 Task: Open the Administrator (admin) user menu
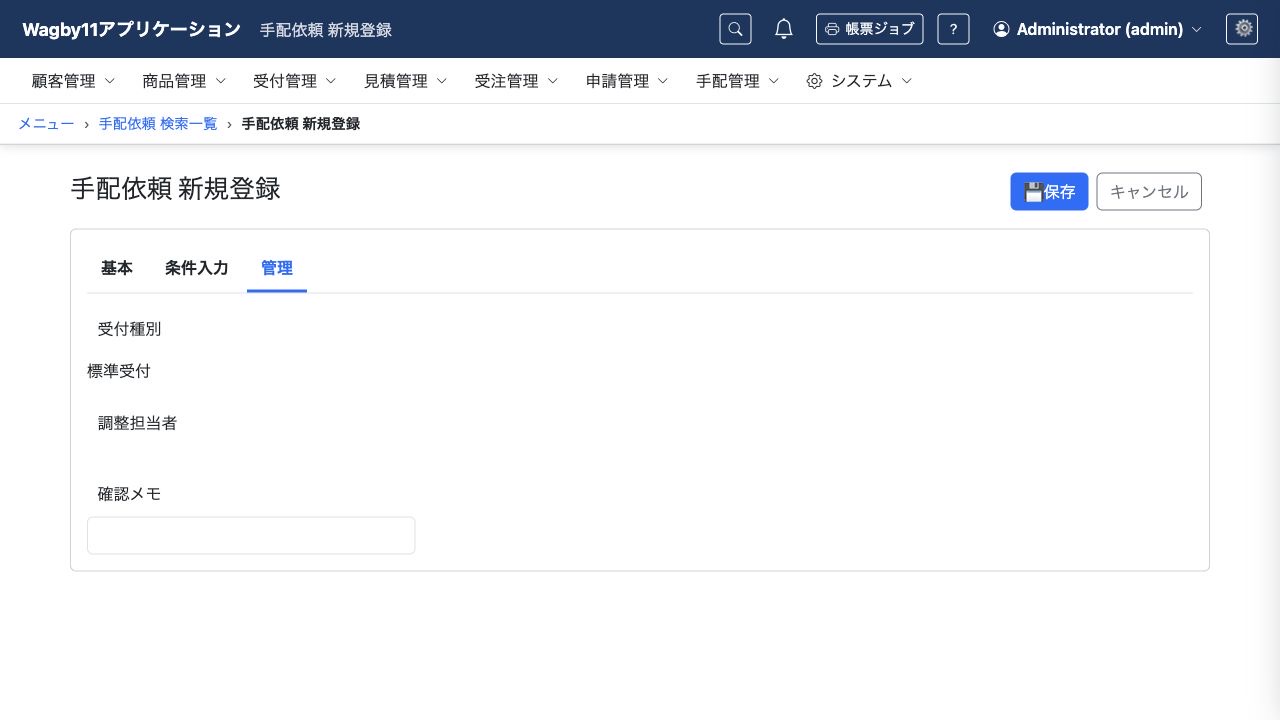[x=1097, y=29]
